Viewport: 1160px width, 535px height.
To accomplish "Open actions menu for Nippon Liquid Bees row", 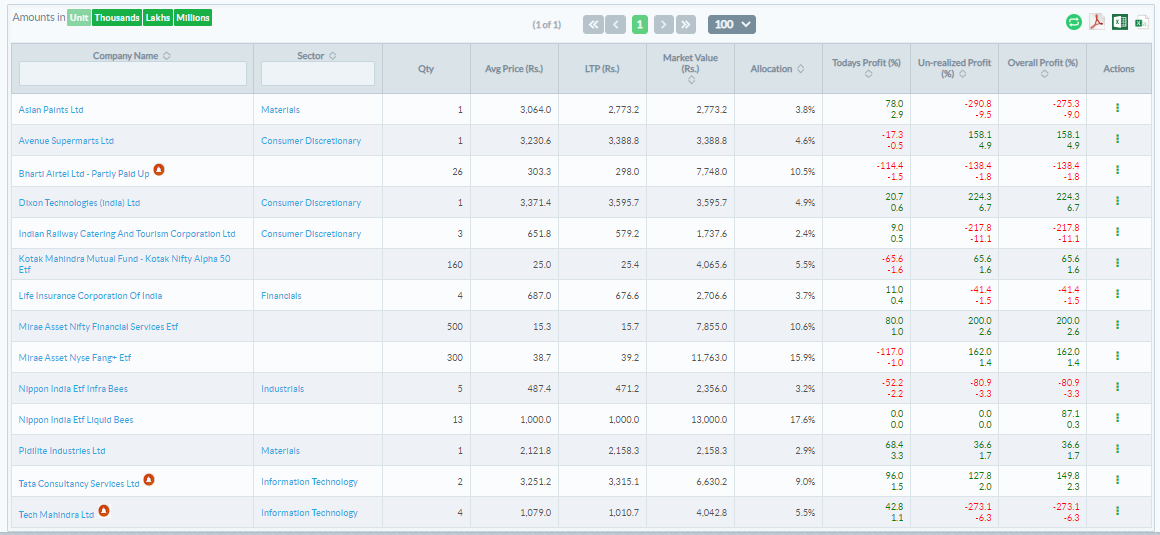I will tap(1117, 419).
